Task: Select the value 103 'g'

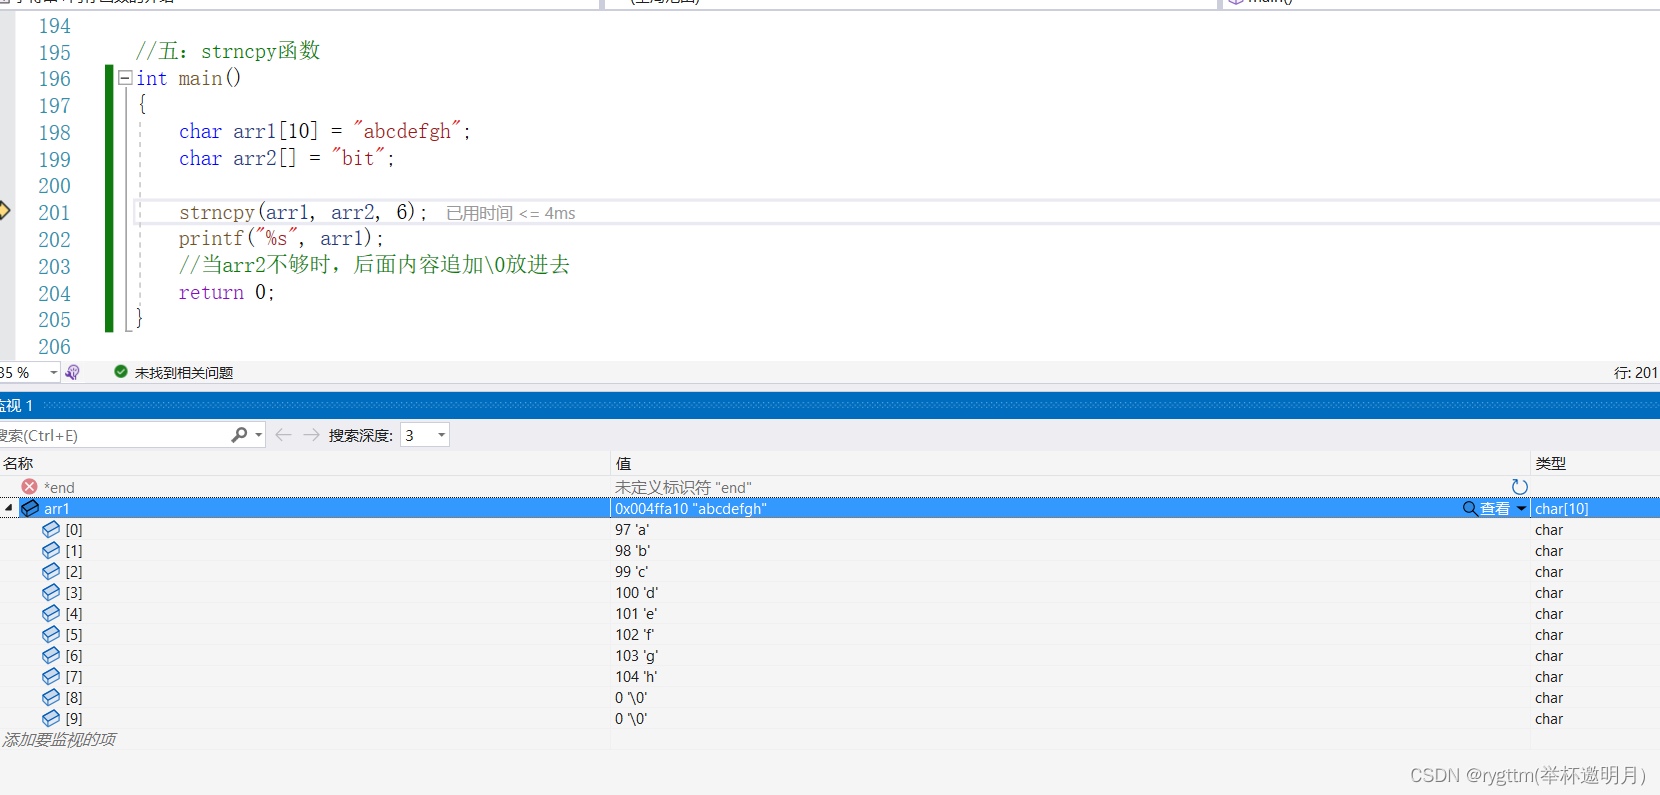Action: [x=636, y=656]
